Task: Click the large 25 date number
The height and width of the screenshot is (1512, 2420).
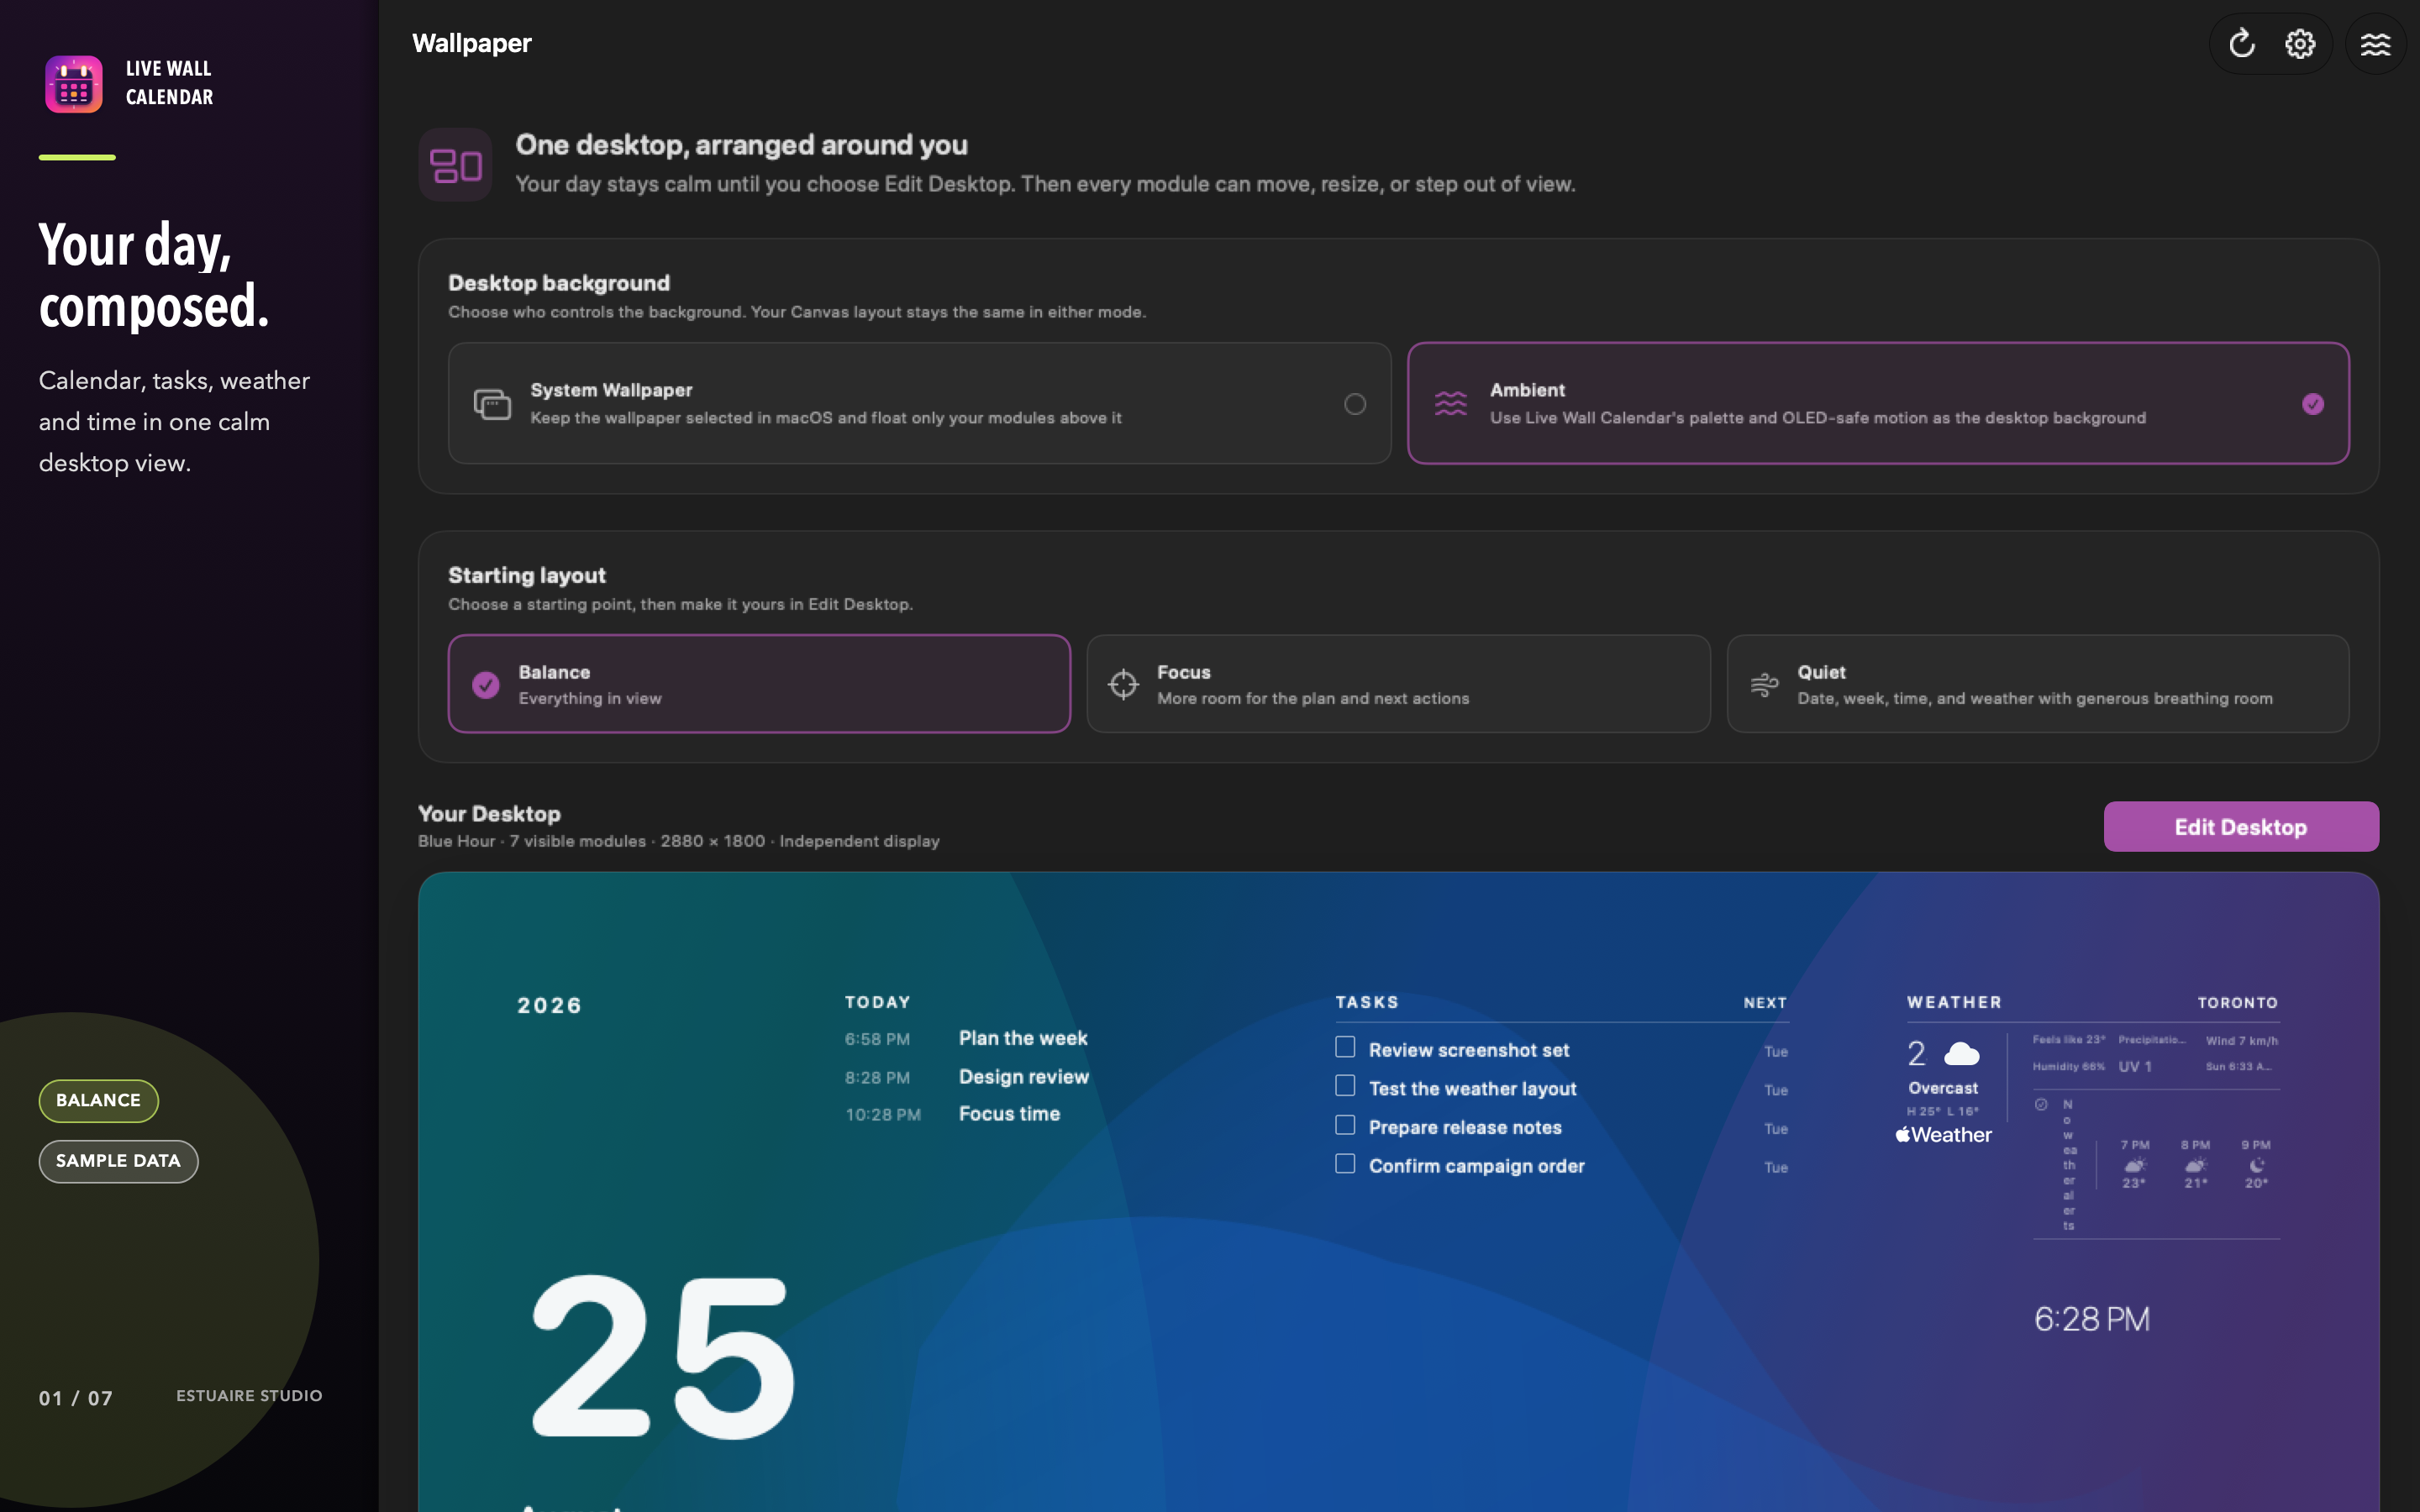Action: (662, 1356)
